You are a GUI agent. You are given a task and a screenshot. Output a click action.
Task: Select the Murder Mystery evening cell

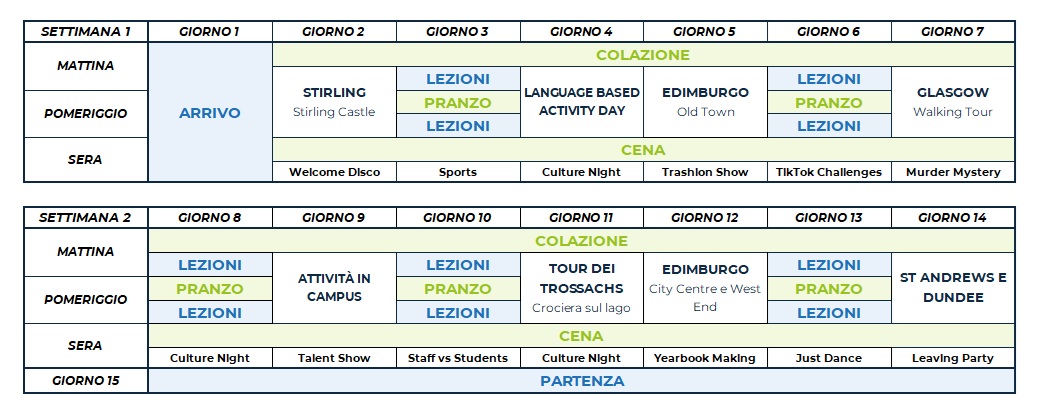click(x=952, y=172)
